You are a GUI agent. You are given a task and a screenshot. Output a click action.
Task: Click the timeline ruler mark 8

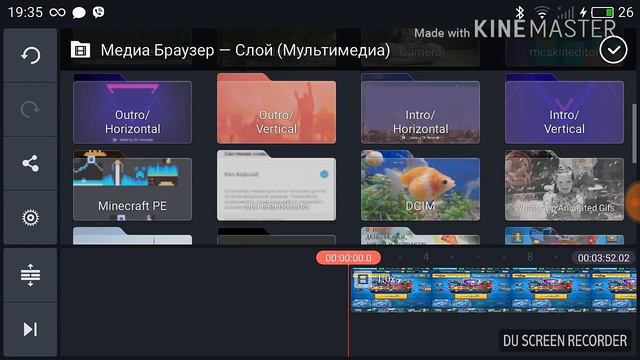pyautogui.click(x=530, y=257)
